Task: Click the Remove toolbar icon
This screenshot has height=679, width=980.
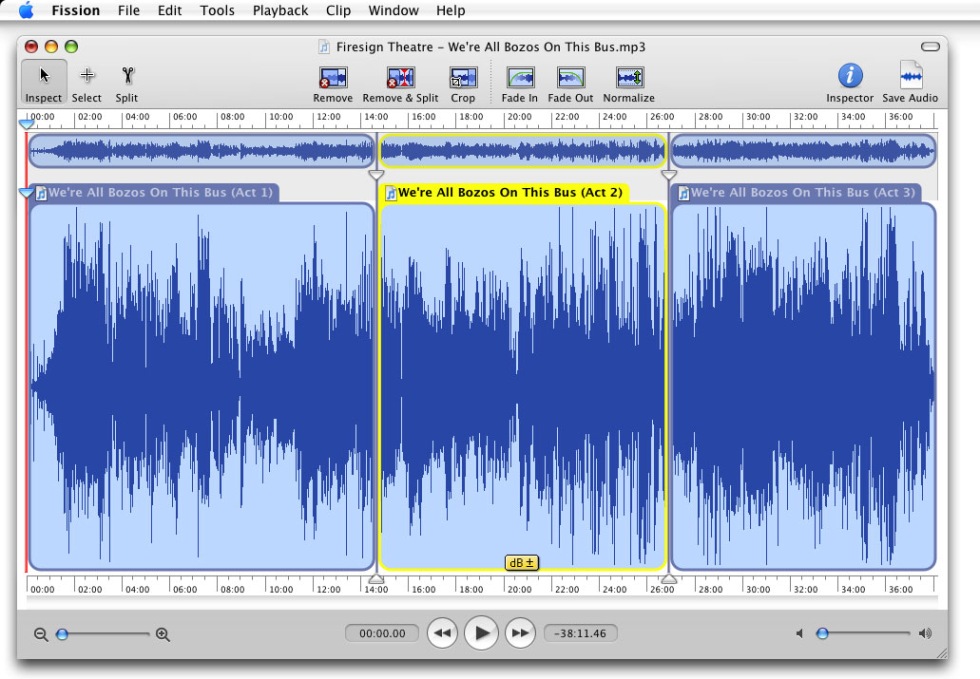Action: [x=332, y=78]
